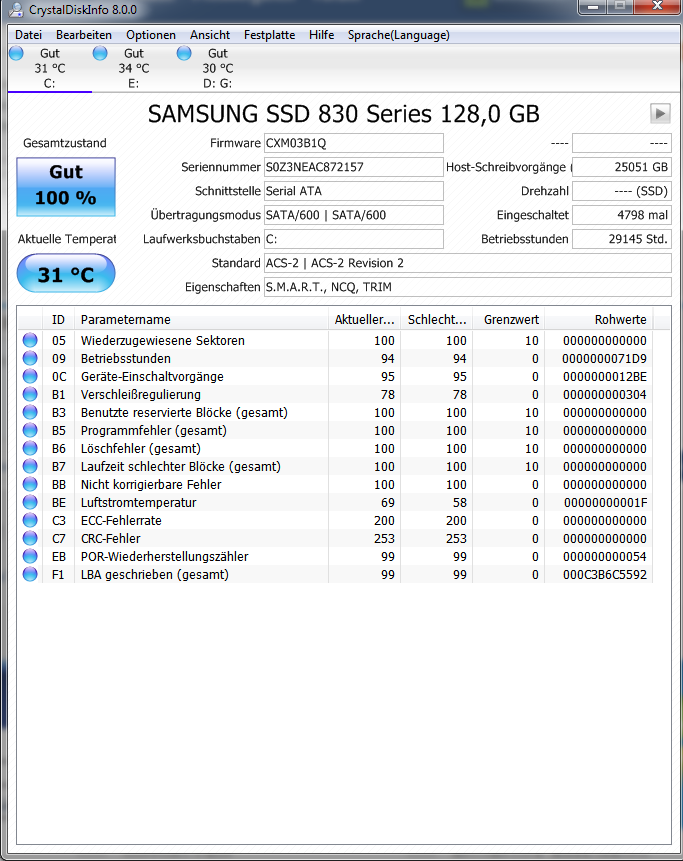Open the Optionen menu

151,35
